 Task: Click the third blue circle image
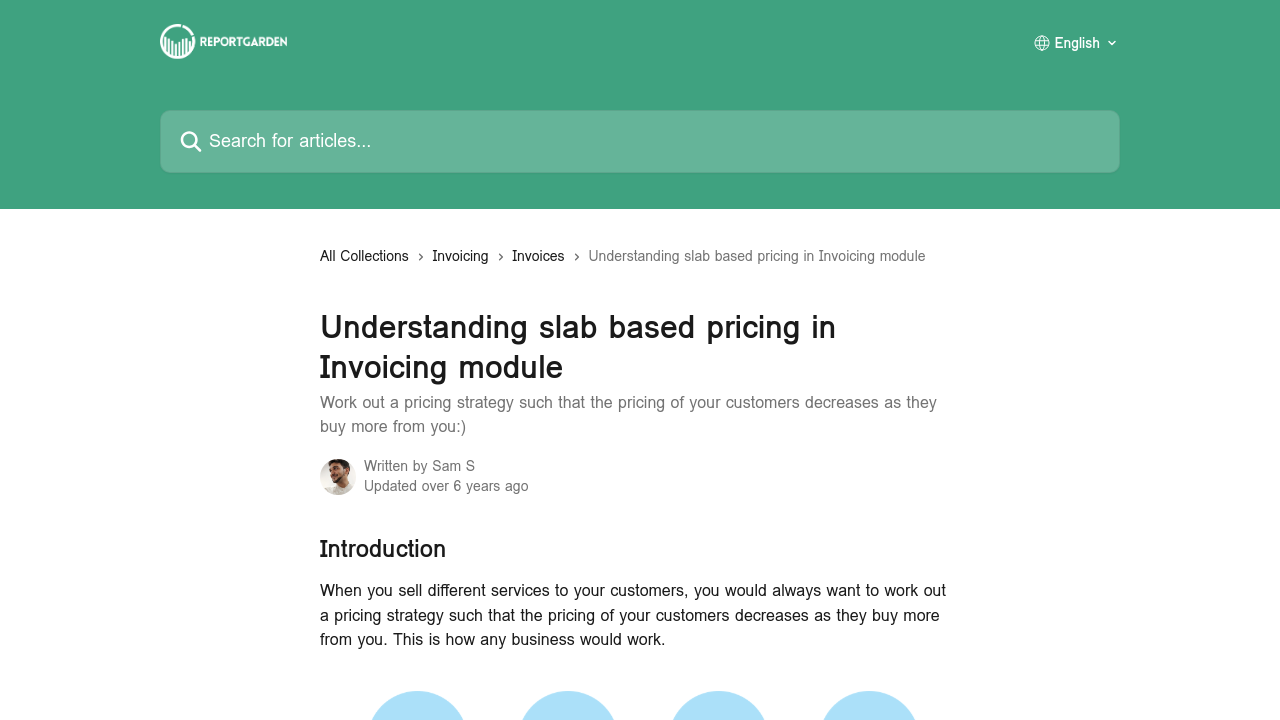718,706
